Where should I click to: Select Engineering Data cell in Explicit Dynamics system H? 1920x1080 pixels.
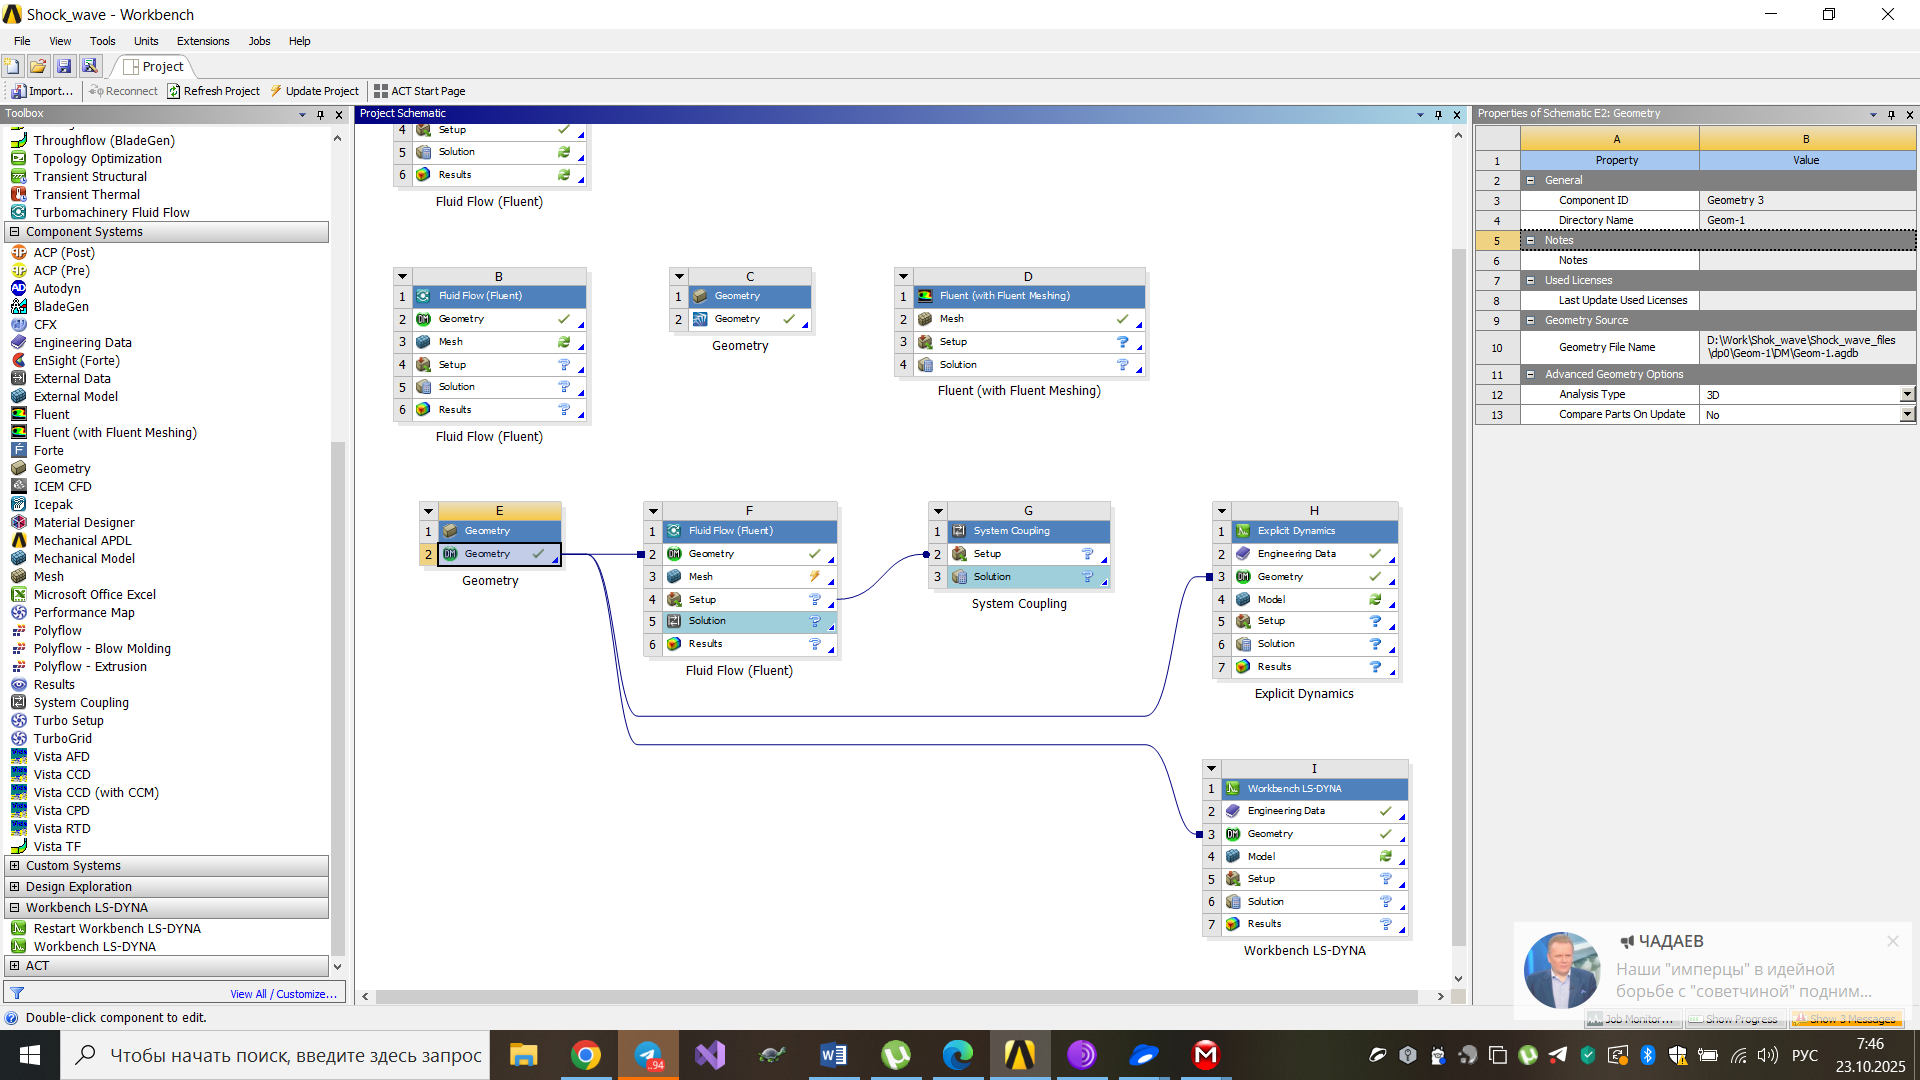pos(1314,554)
